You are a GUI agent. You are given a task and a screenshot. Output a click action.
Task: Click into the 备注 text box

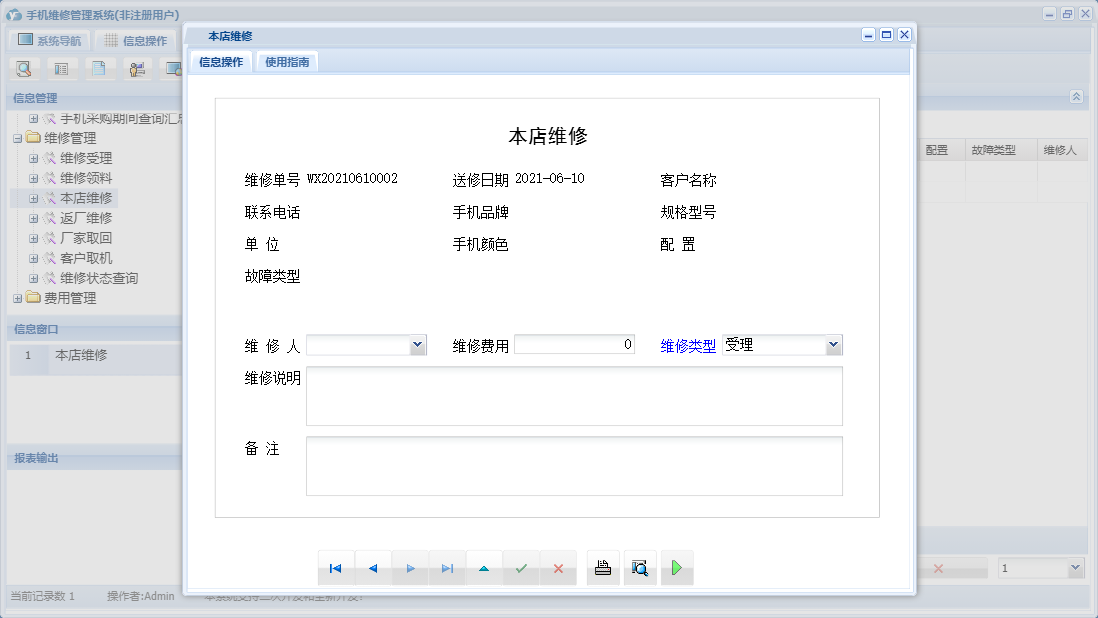pos(573,466)
